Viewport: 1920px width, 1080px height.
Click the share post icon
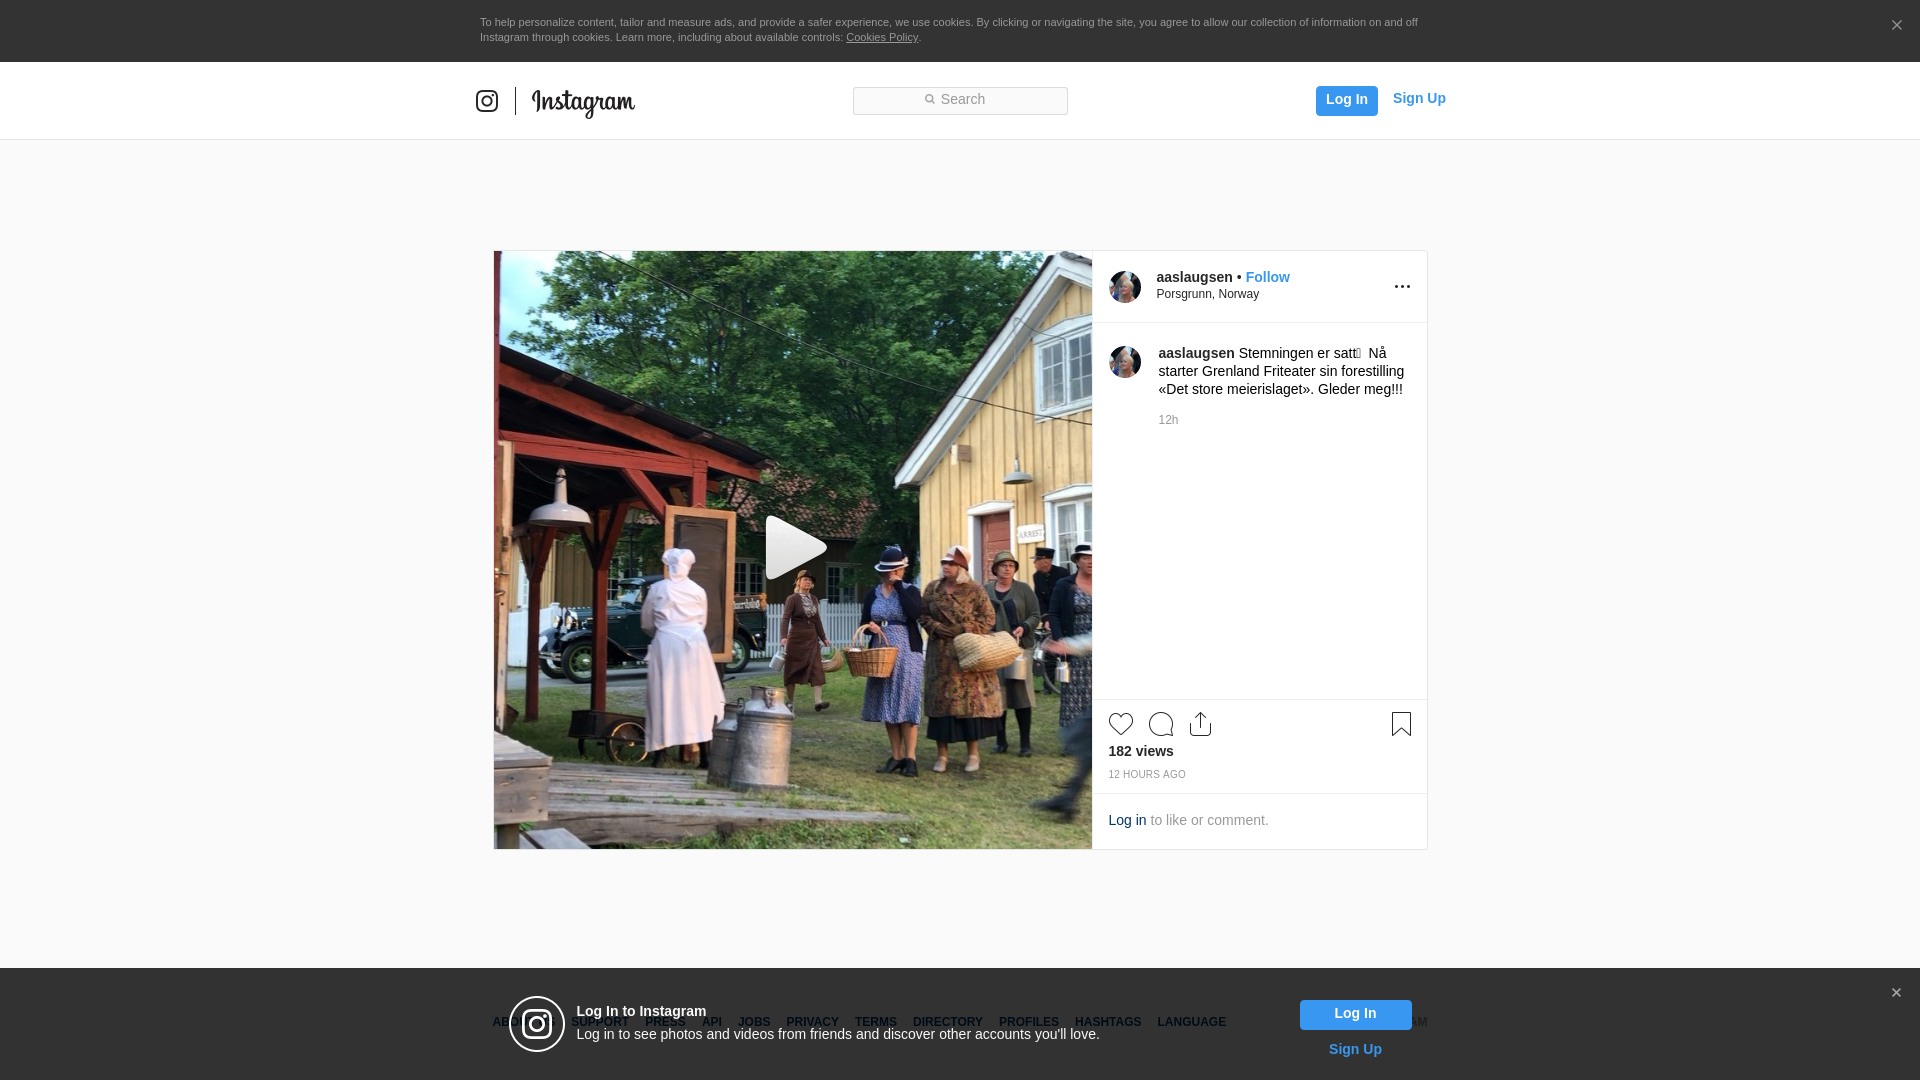point(1200,724)
